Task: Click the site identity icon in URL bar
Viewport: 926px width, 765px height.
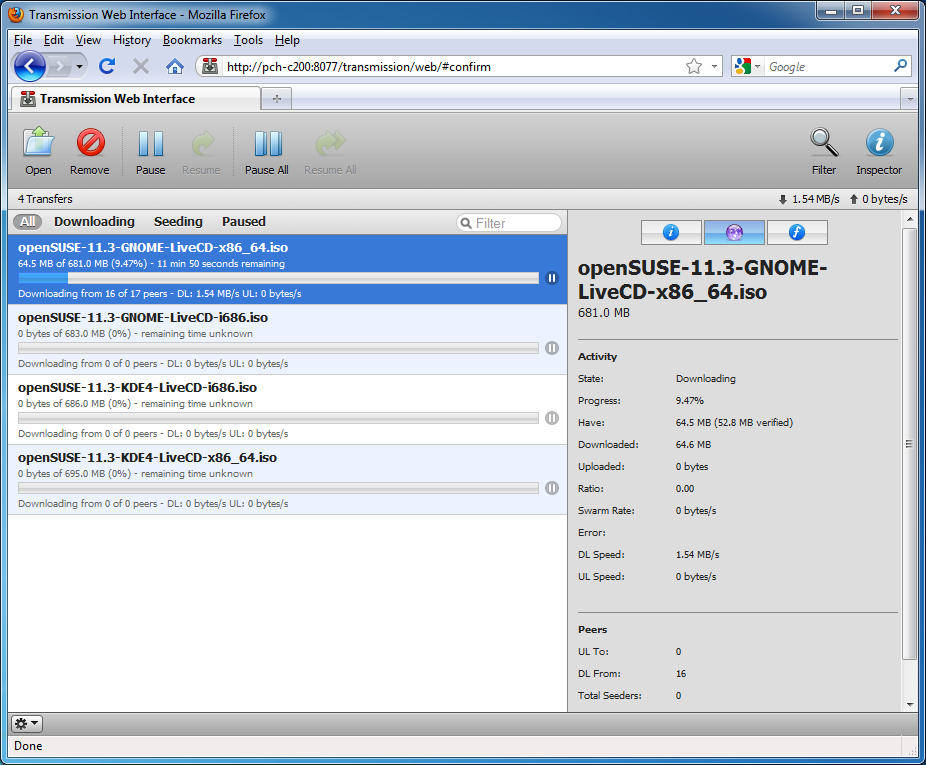Action: (210, 66)
